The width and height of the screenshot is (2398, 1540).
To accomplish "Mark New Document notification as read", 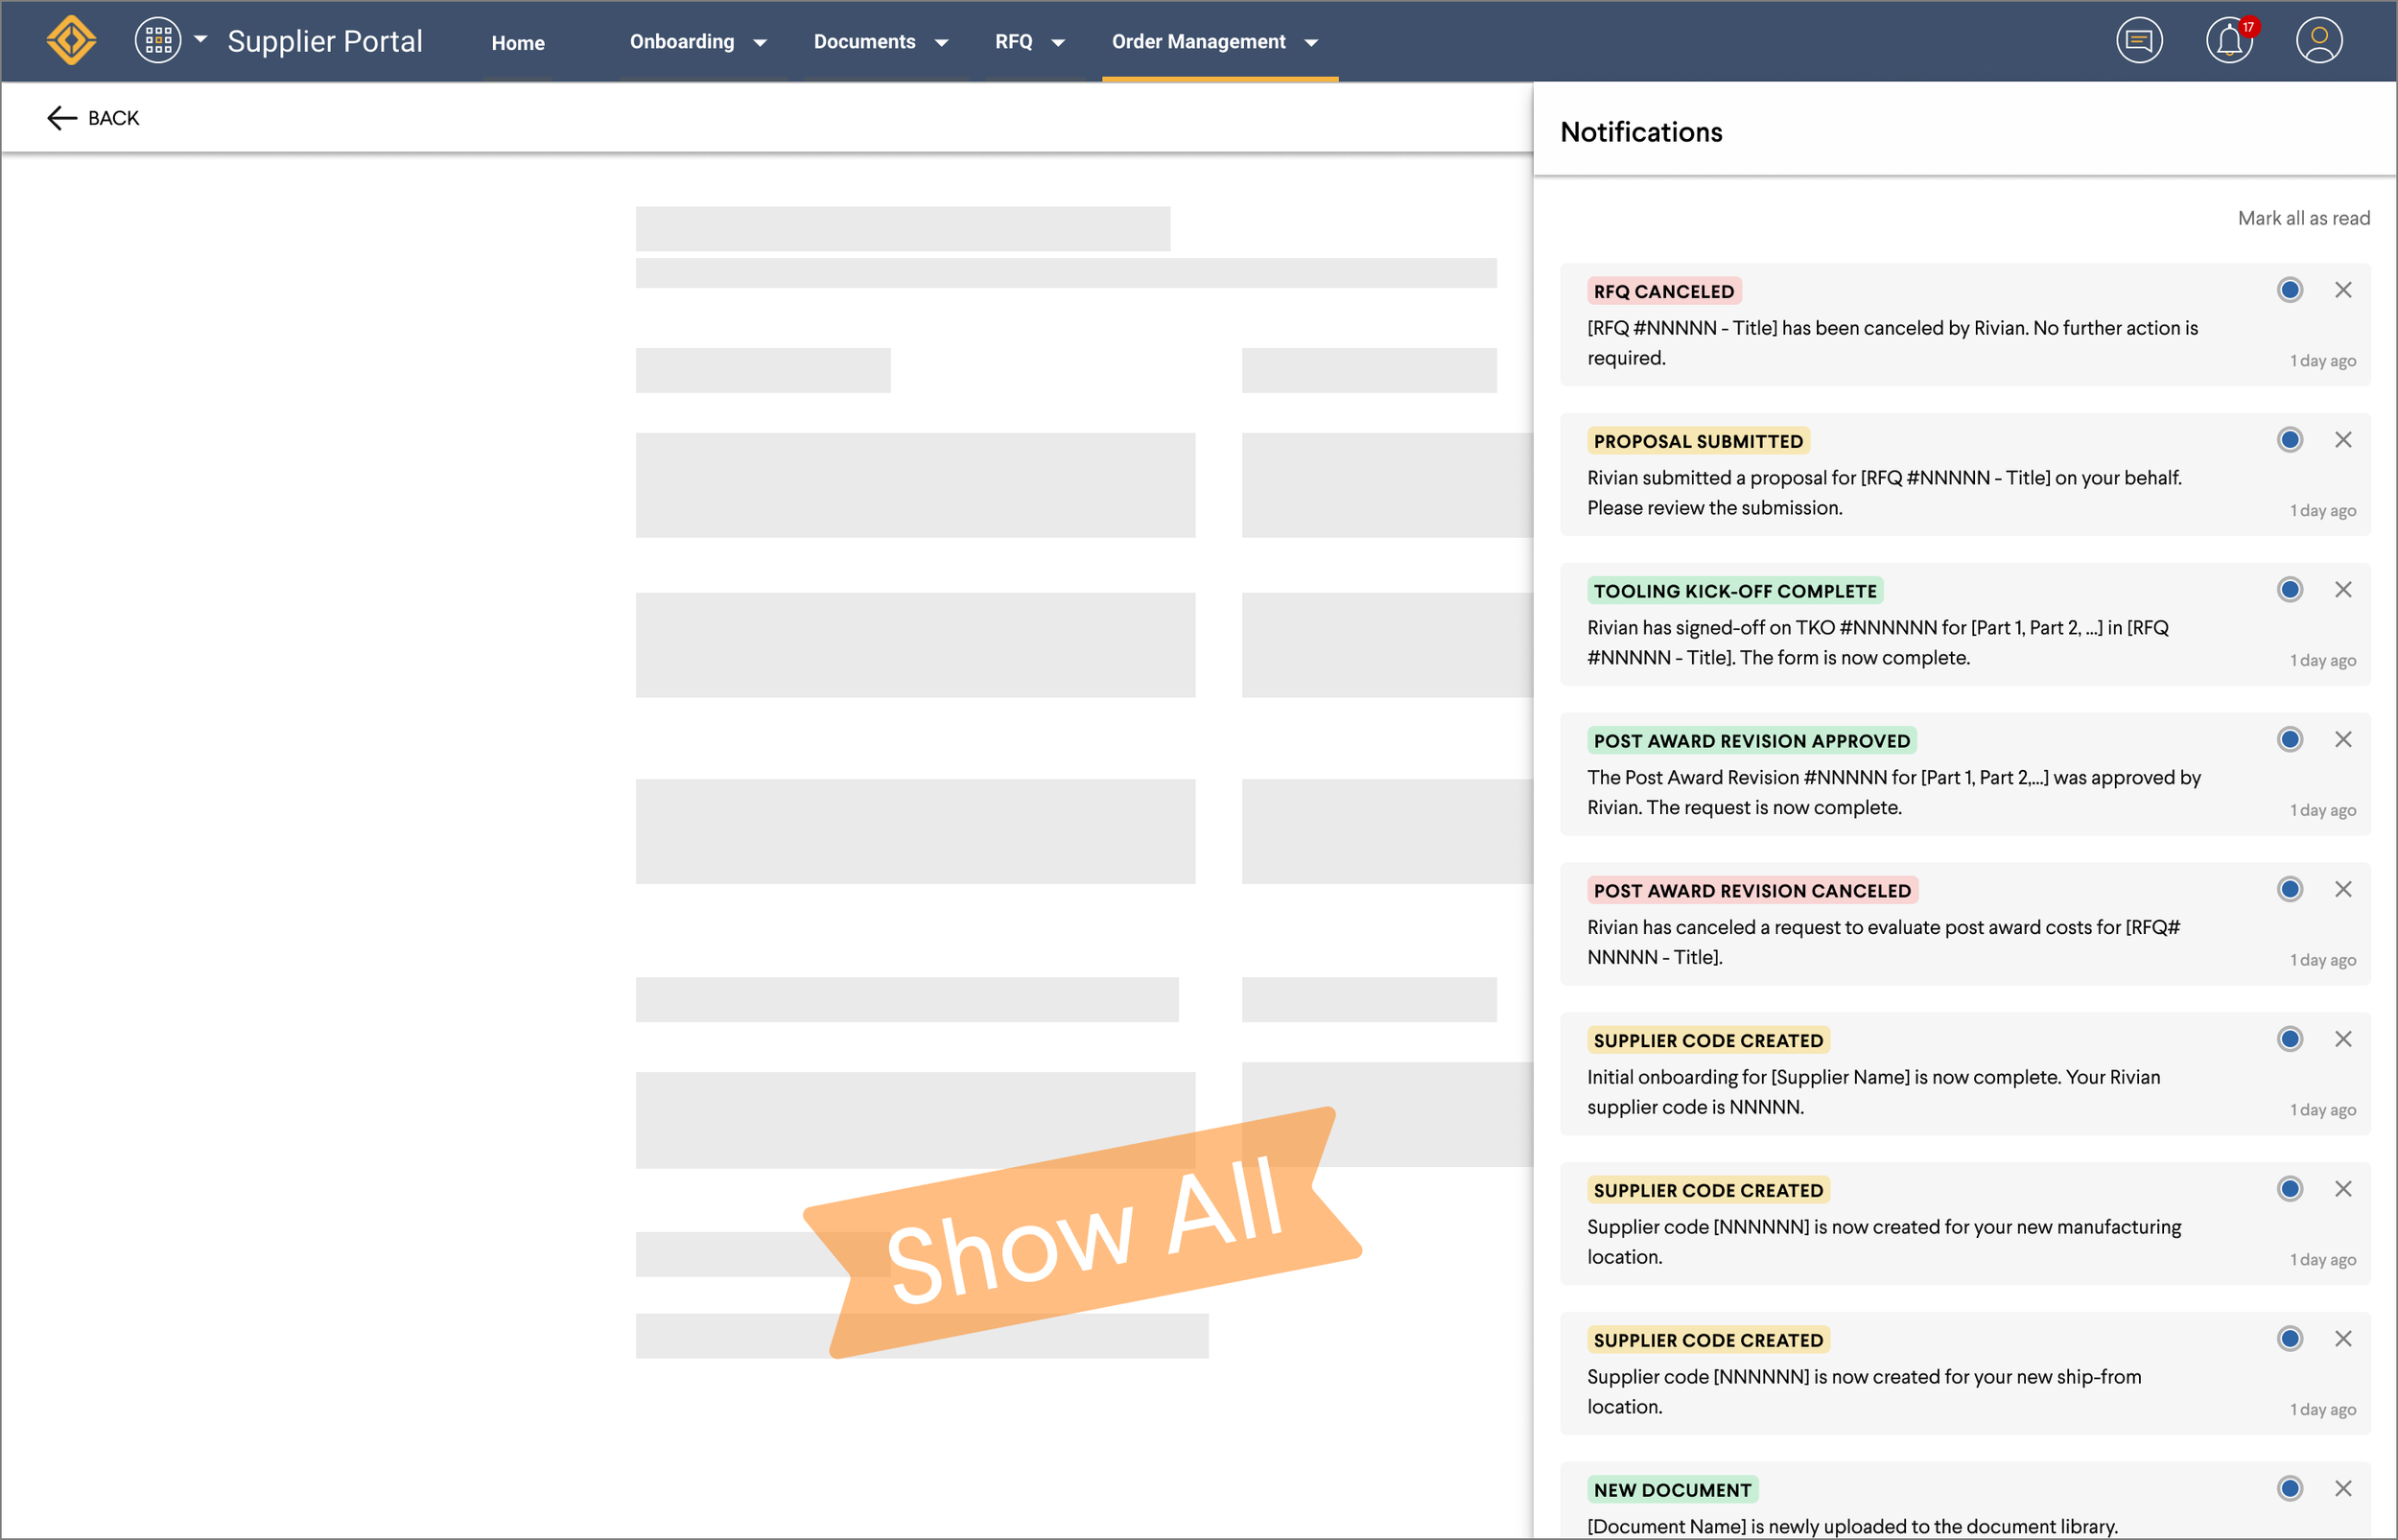I will coord(2289,1489).
